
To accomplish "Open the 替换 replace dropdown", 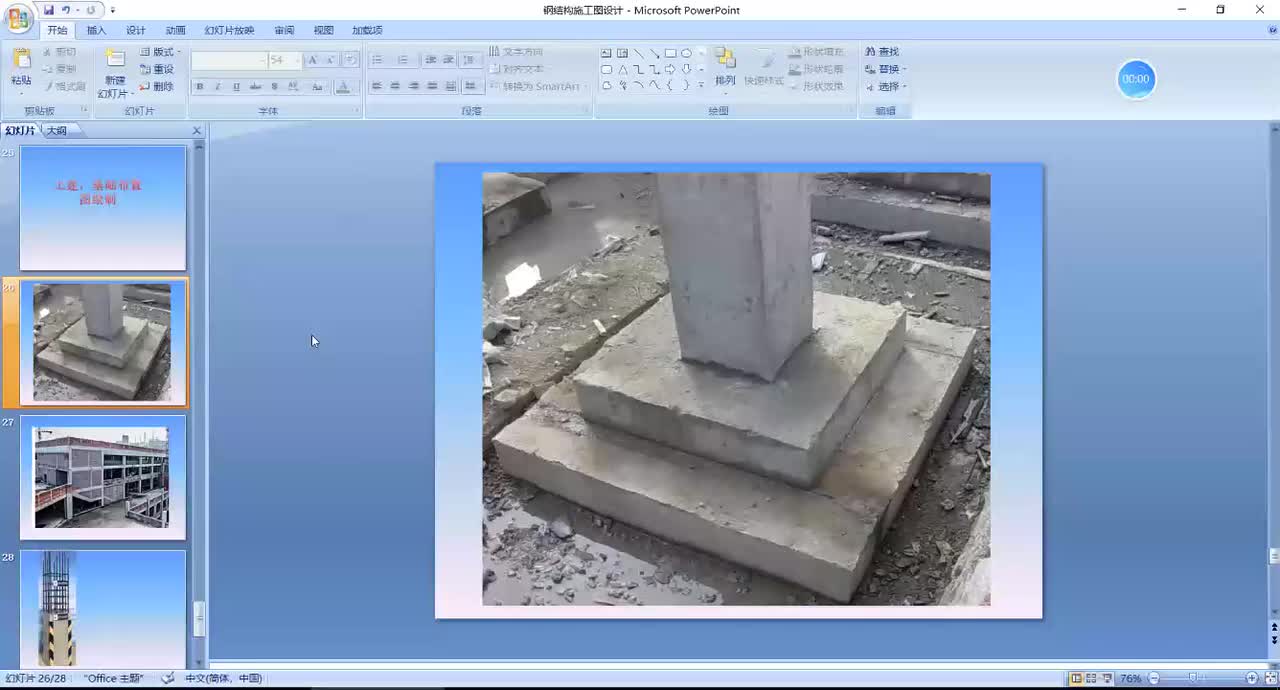I will point(885,69).
